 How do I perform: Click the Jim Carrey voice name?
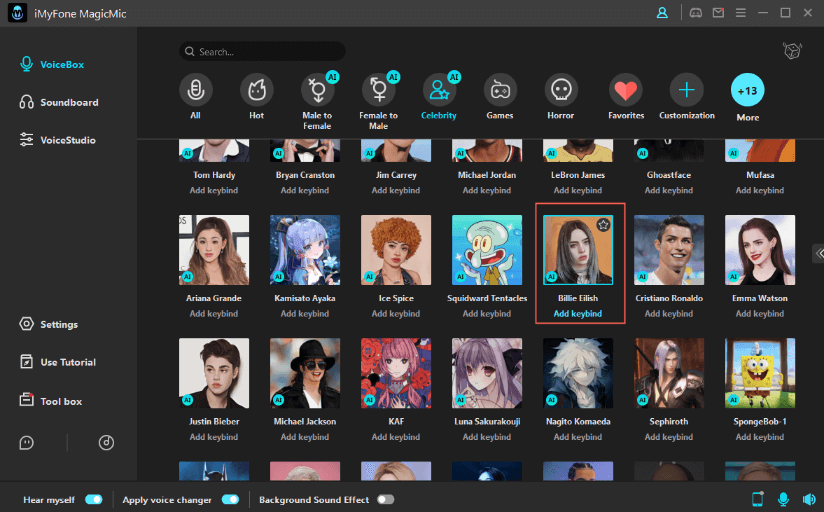pyautogui.click(x=396, y=175)
